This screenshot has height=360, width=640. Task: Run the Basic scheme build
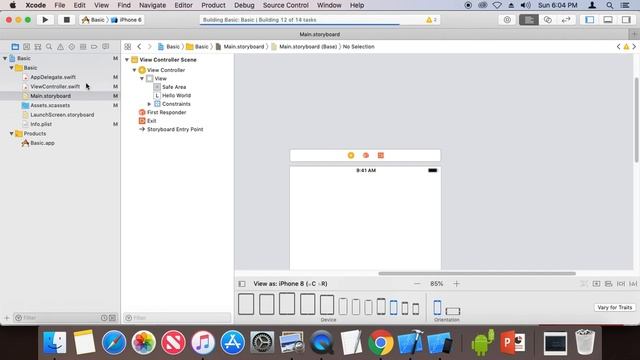[45, 20]
